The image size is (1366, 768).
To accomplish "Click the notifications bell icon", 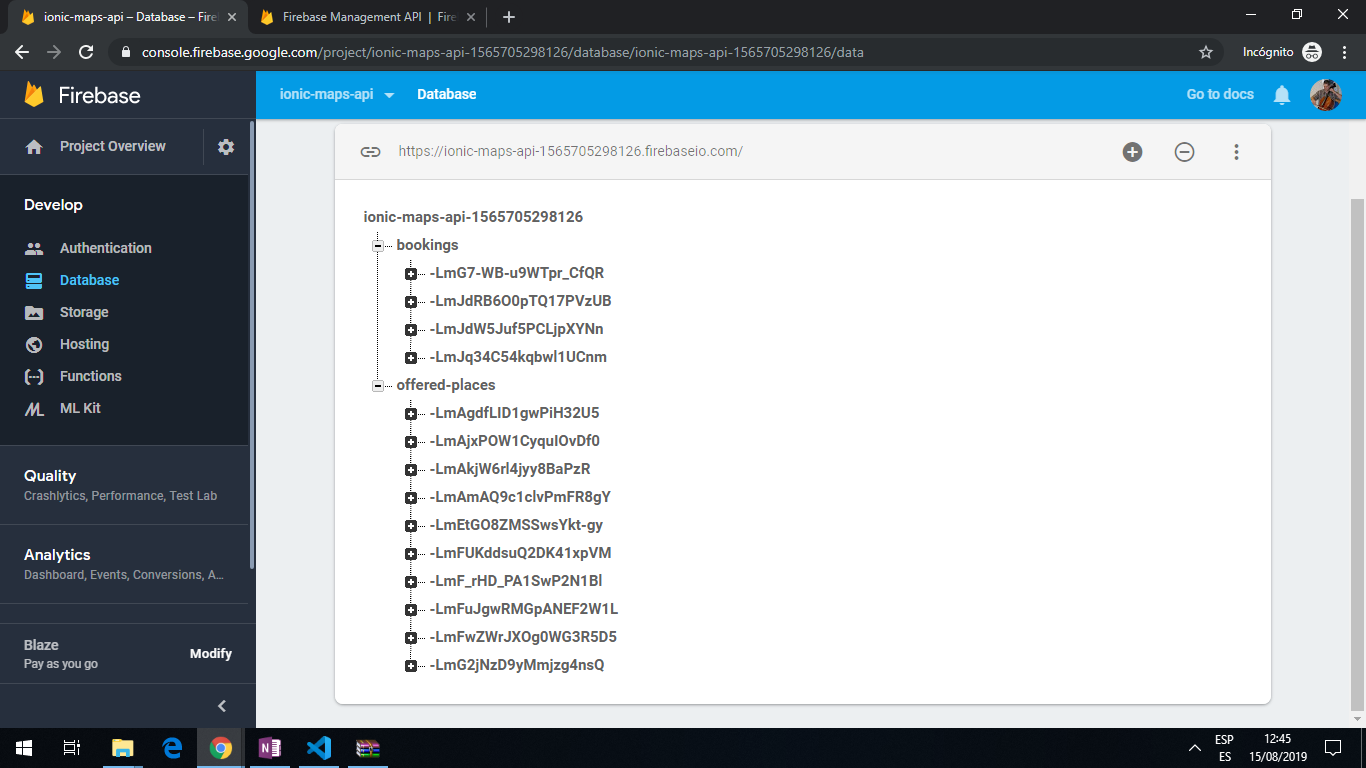I will coord(1282,95).
